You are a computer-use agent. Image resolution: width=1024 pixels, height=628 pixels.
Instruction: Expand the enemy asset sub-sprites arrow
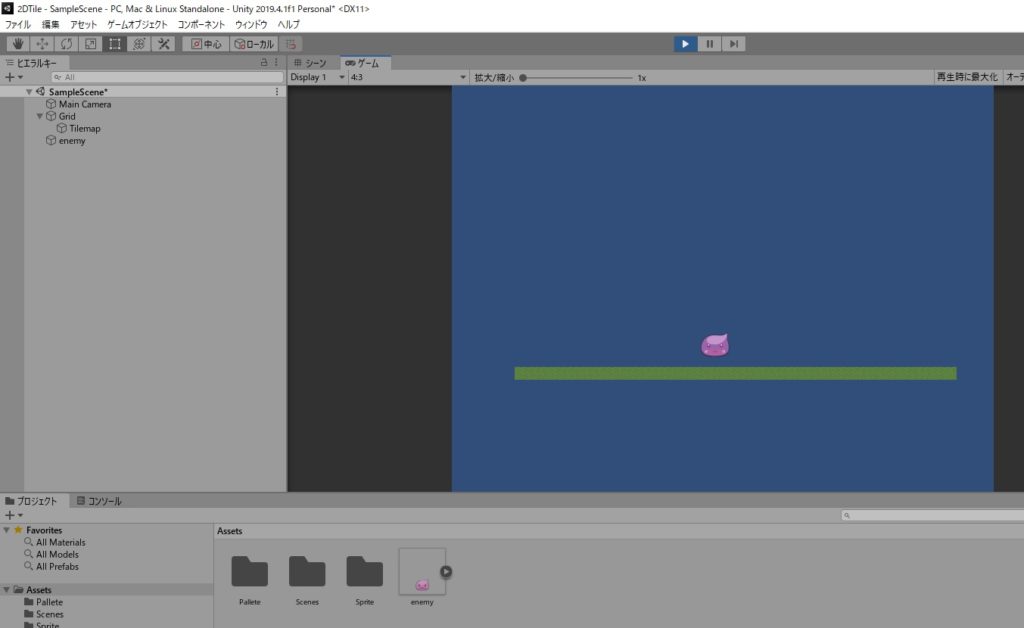pos(446,572)
